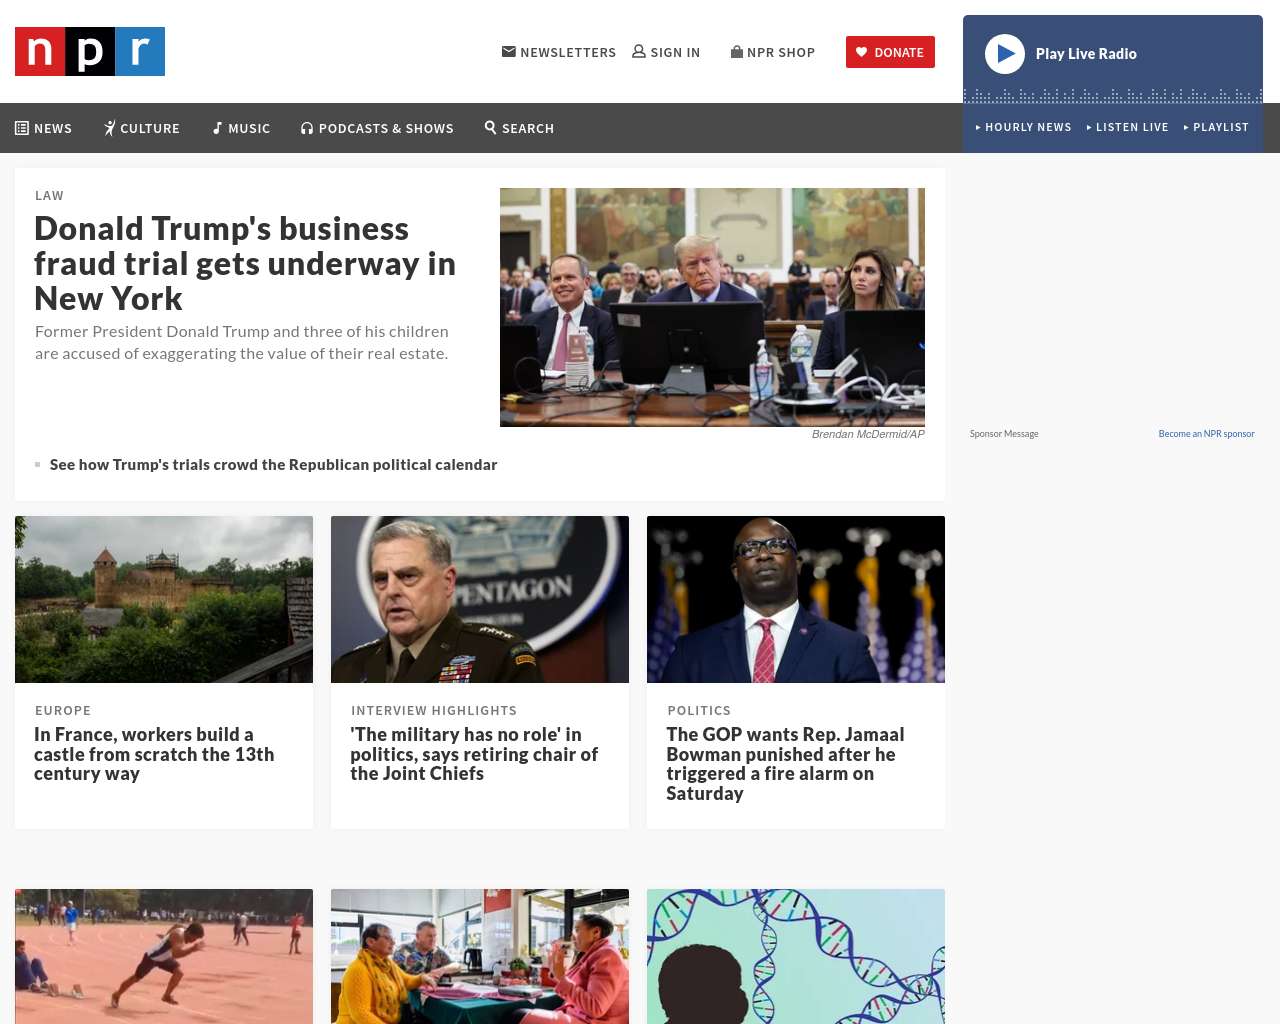Click the envelope icon beside Newsletters
Viewport: 1280px width, 1024px height.
(509, 51)
